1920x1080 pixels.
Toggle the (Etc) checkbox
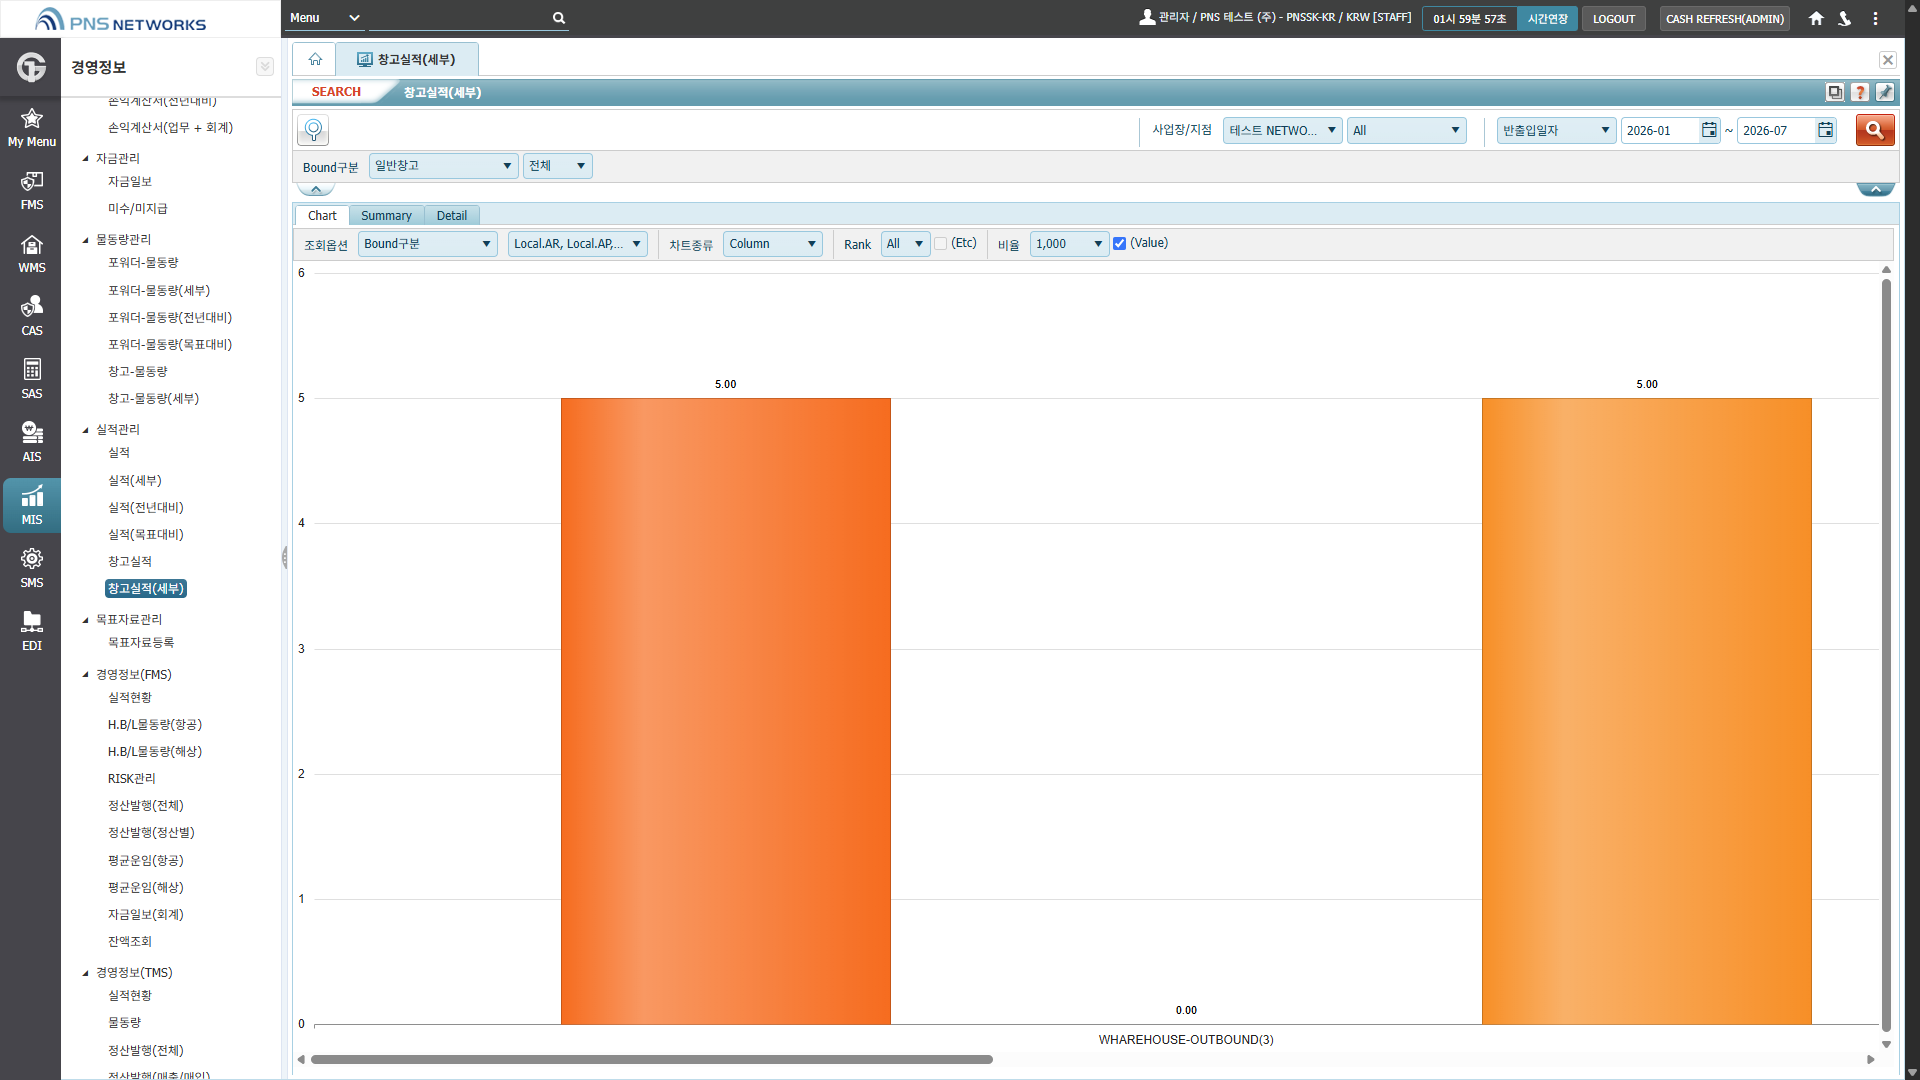(940, 244)
